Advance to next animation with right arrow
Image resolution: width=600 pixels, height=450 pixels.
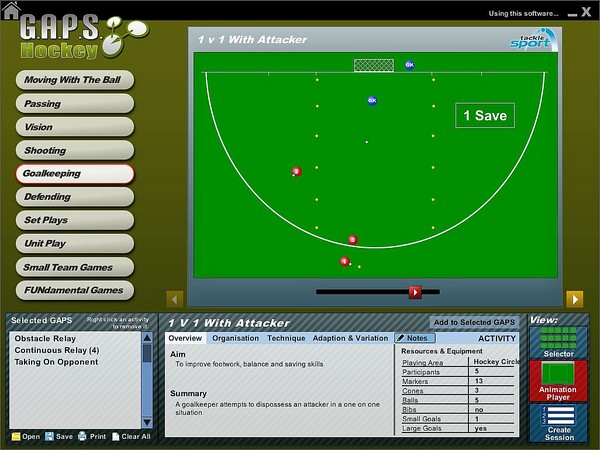[574, 298]
